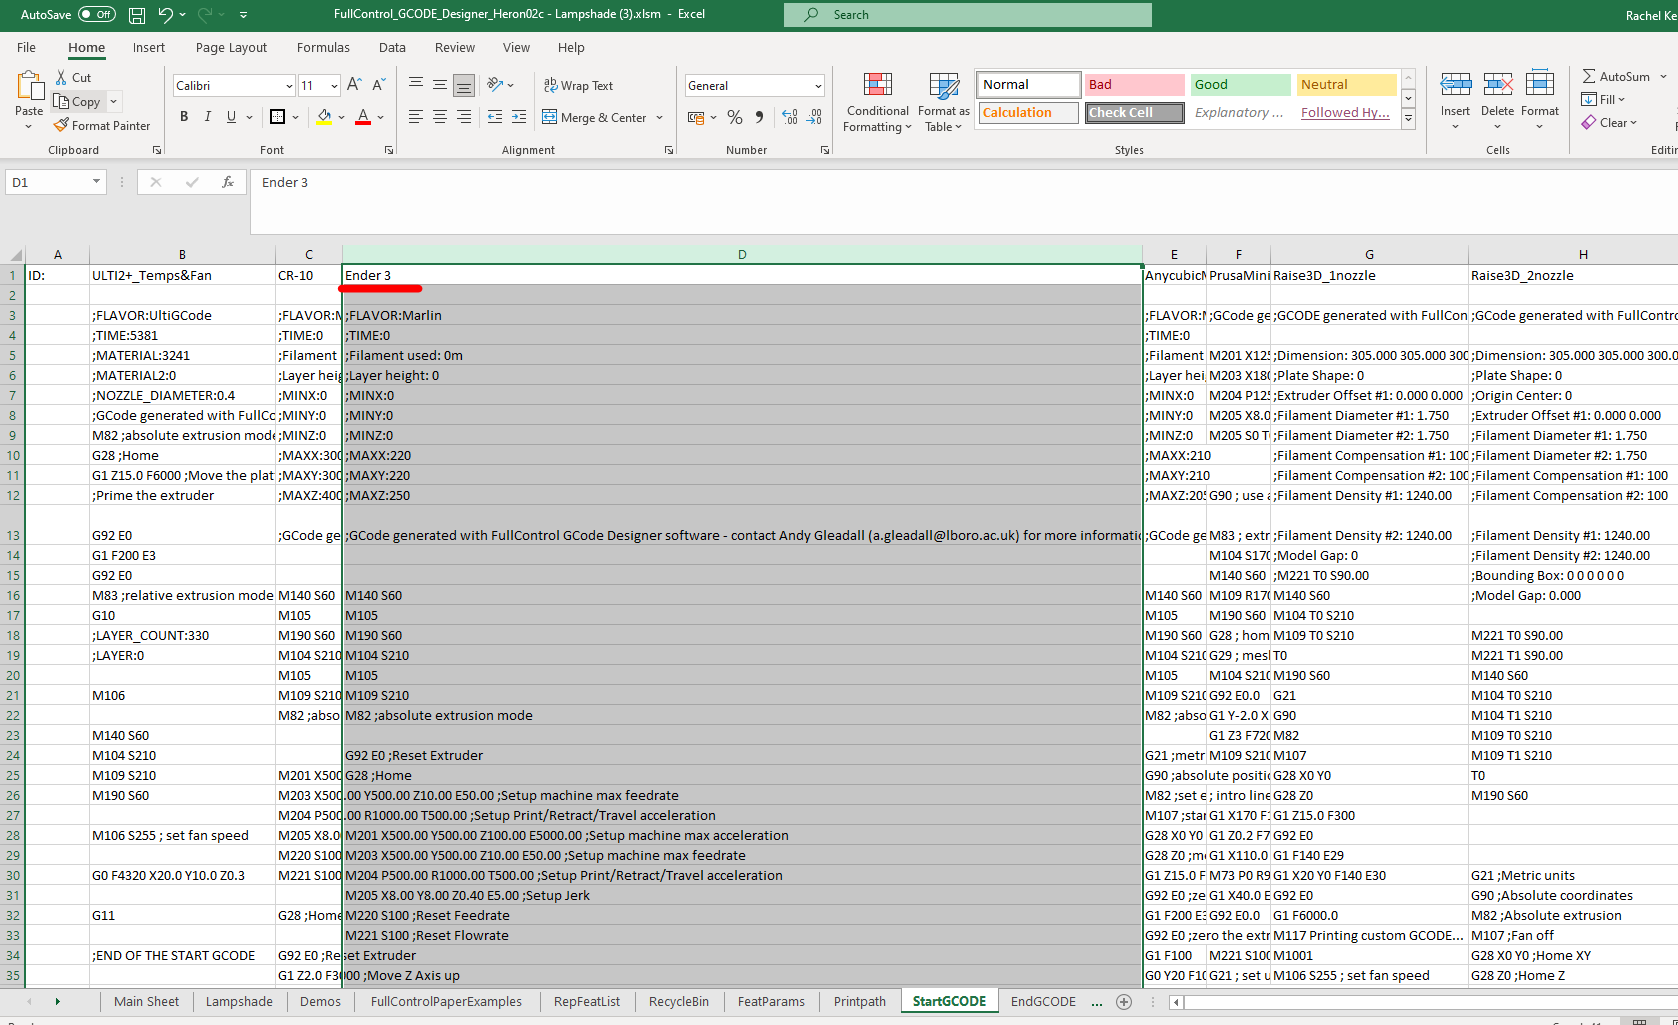Open the AutoSum options arrow

pyautogui.click(x=1664, y=76)
